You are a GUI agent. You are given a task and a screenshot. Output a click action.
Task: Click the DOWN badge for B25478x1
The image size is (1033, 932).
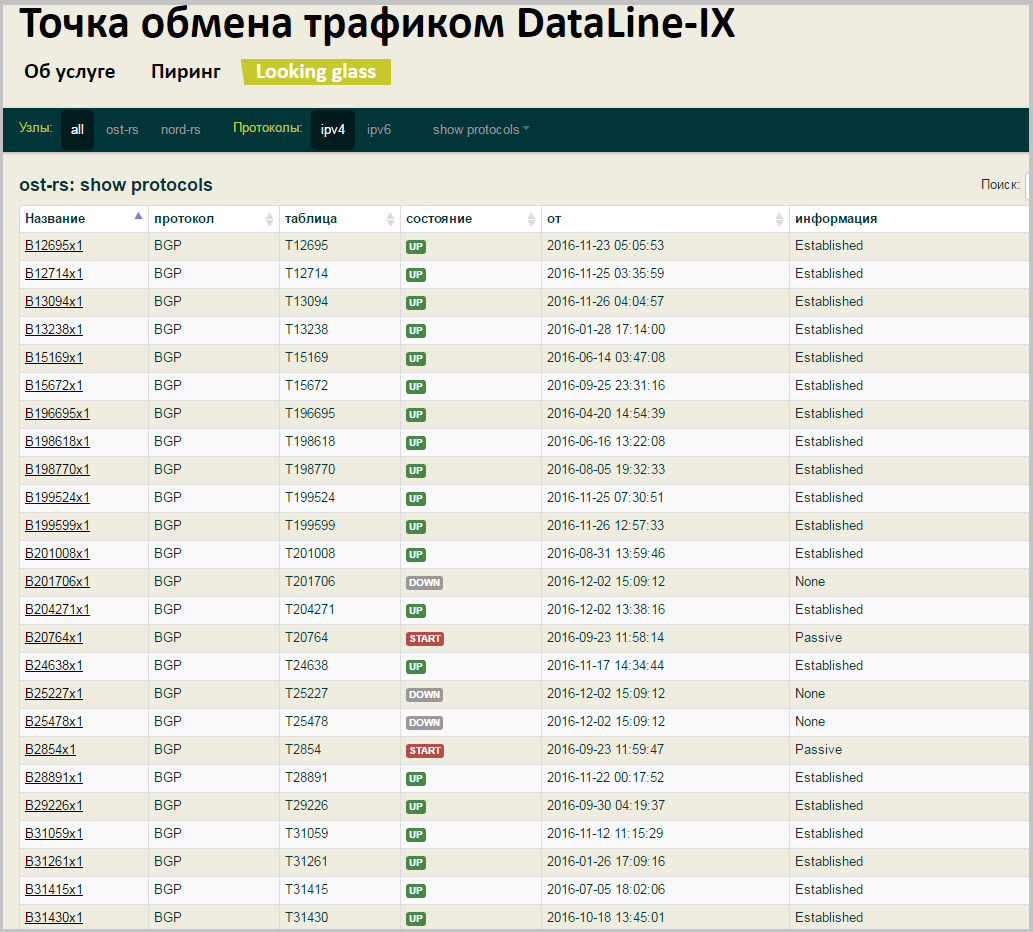click(x=424, y=723)
